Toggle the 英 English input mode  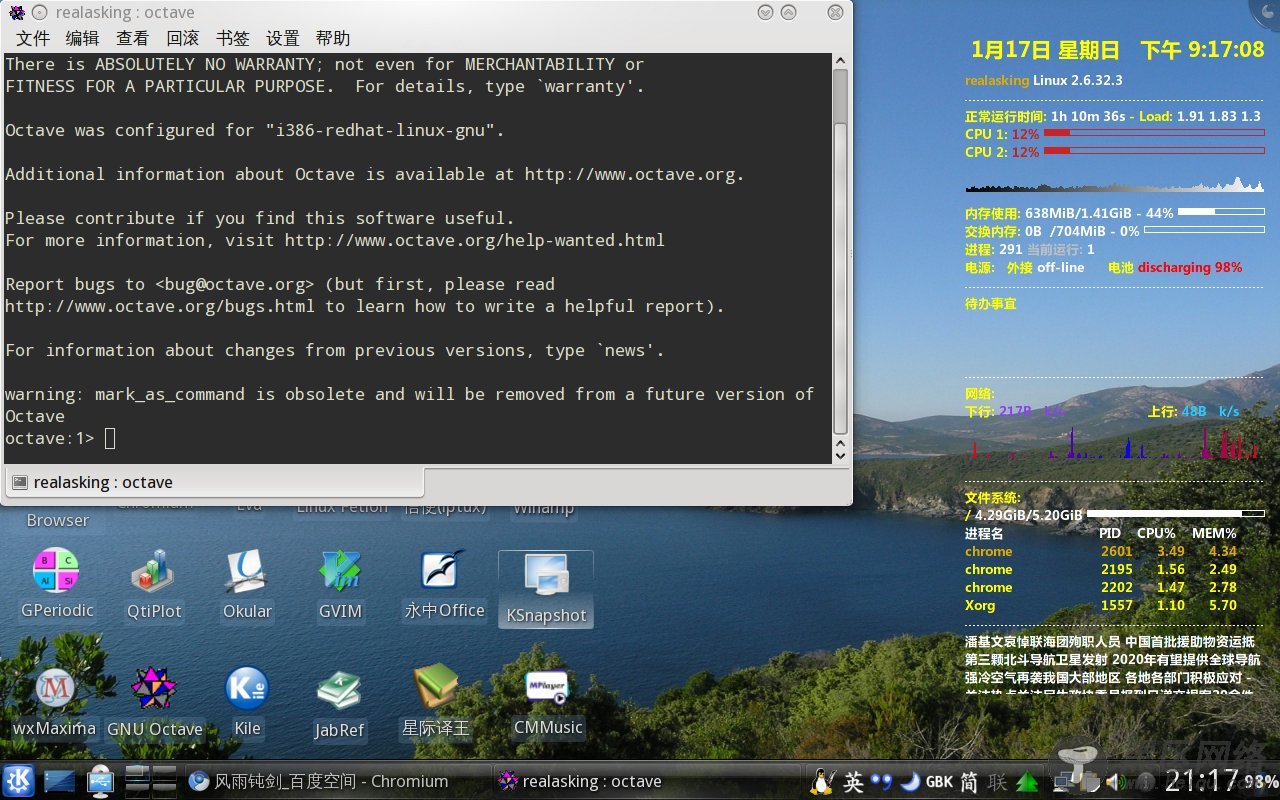pyautogui.click(x=853, y=782)
